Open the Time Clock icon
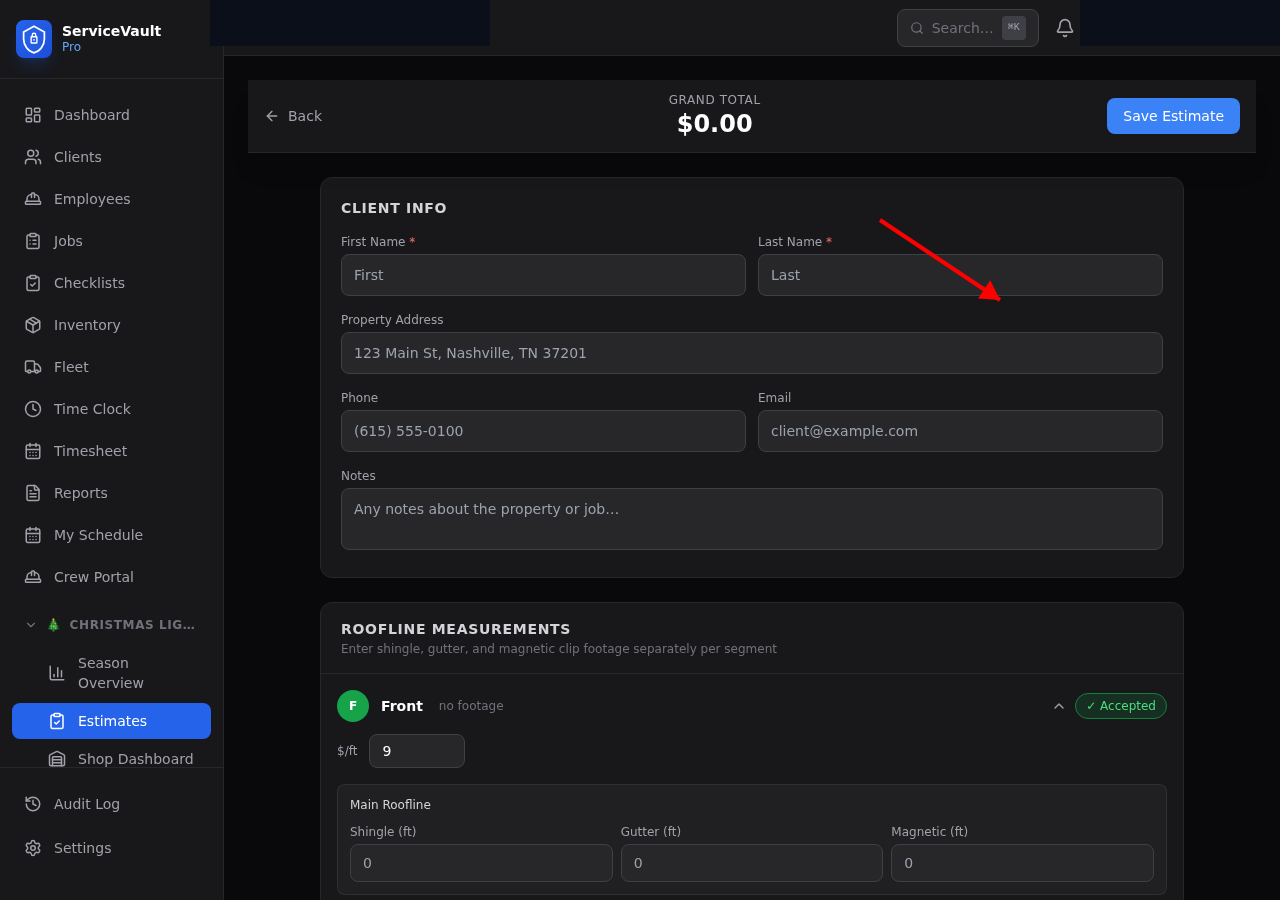This screenshot has width=1280, height=900. pyautogui.click(x=33, y=408)
